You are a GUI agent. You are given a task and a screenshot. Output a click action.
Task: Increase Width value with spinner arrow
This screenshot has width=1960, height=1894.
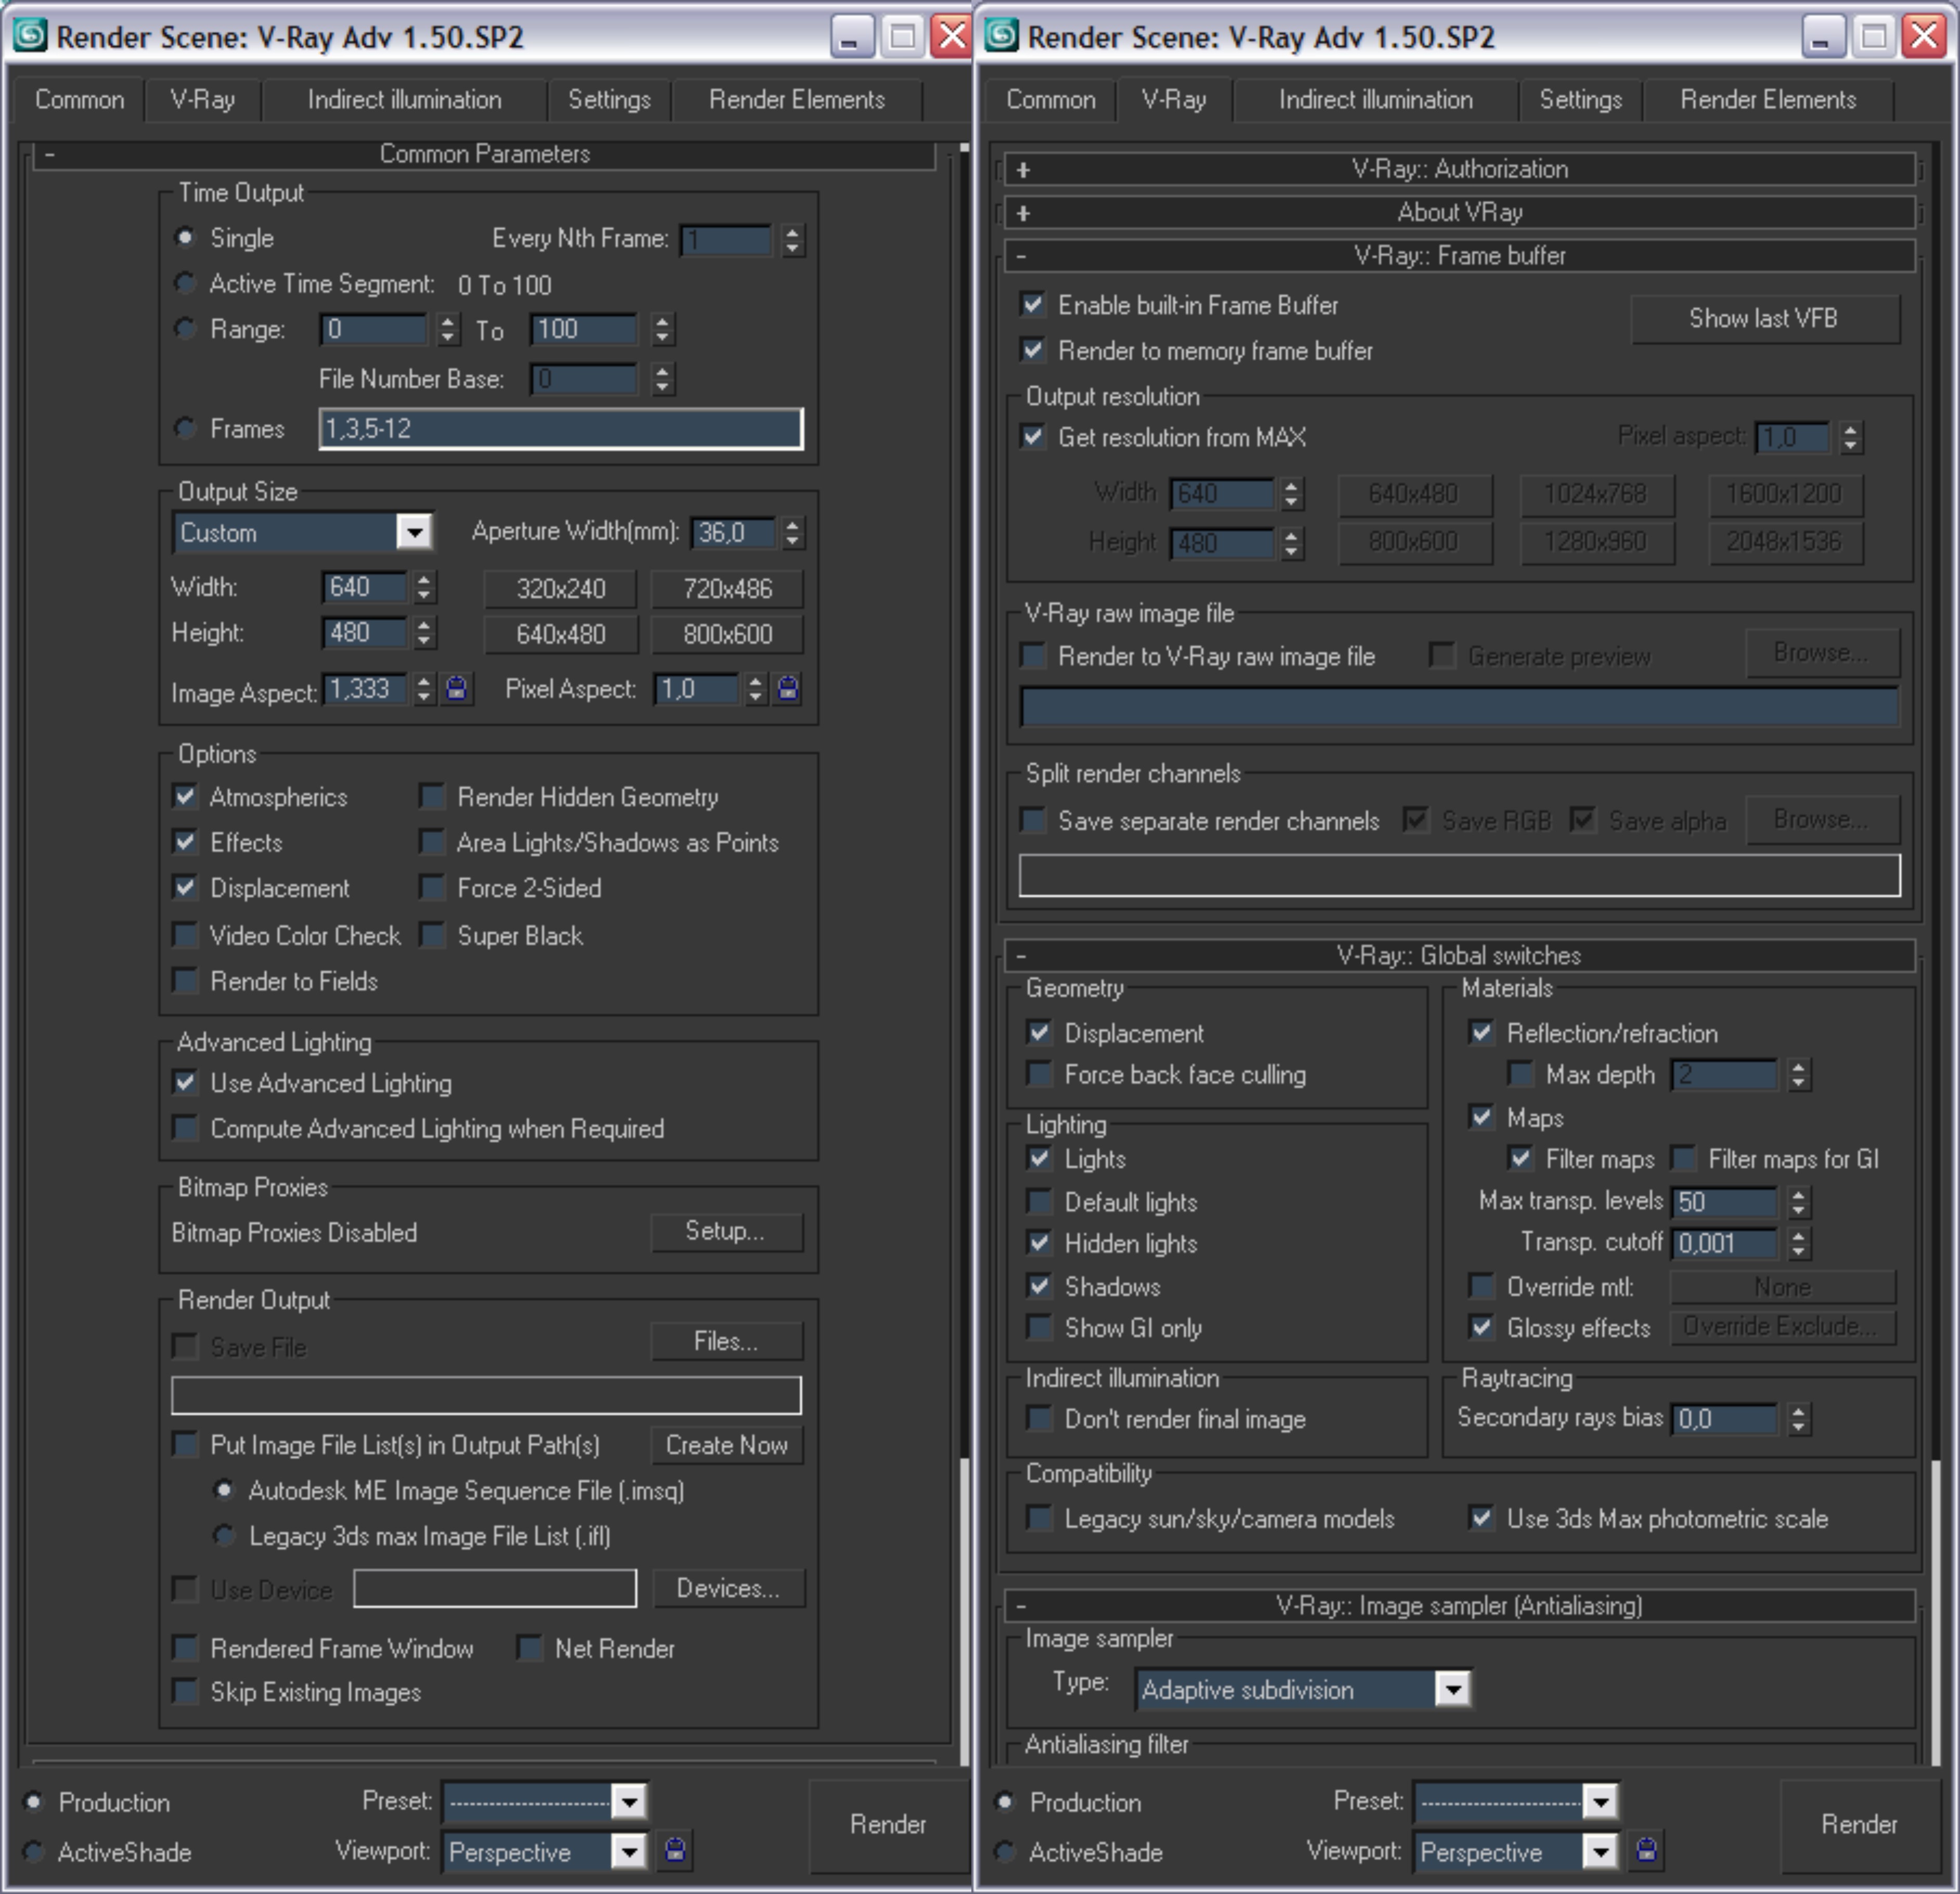(x=424, y=580)
